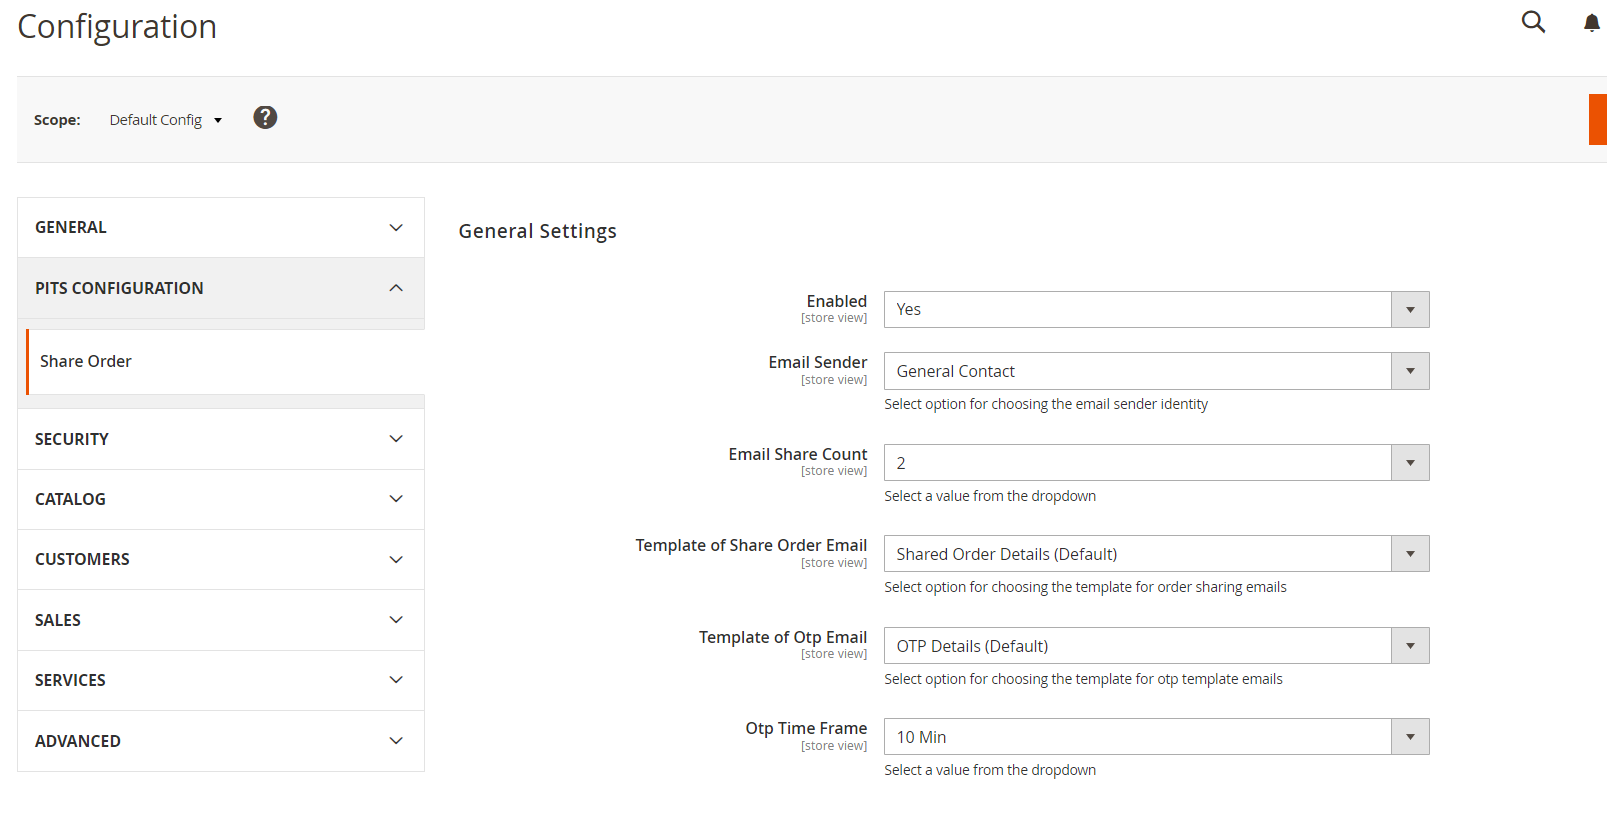The image size is (1607, 818).
Task: Expand the SECURITY section
Action: coord(220,439)
